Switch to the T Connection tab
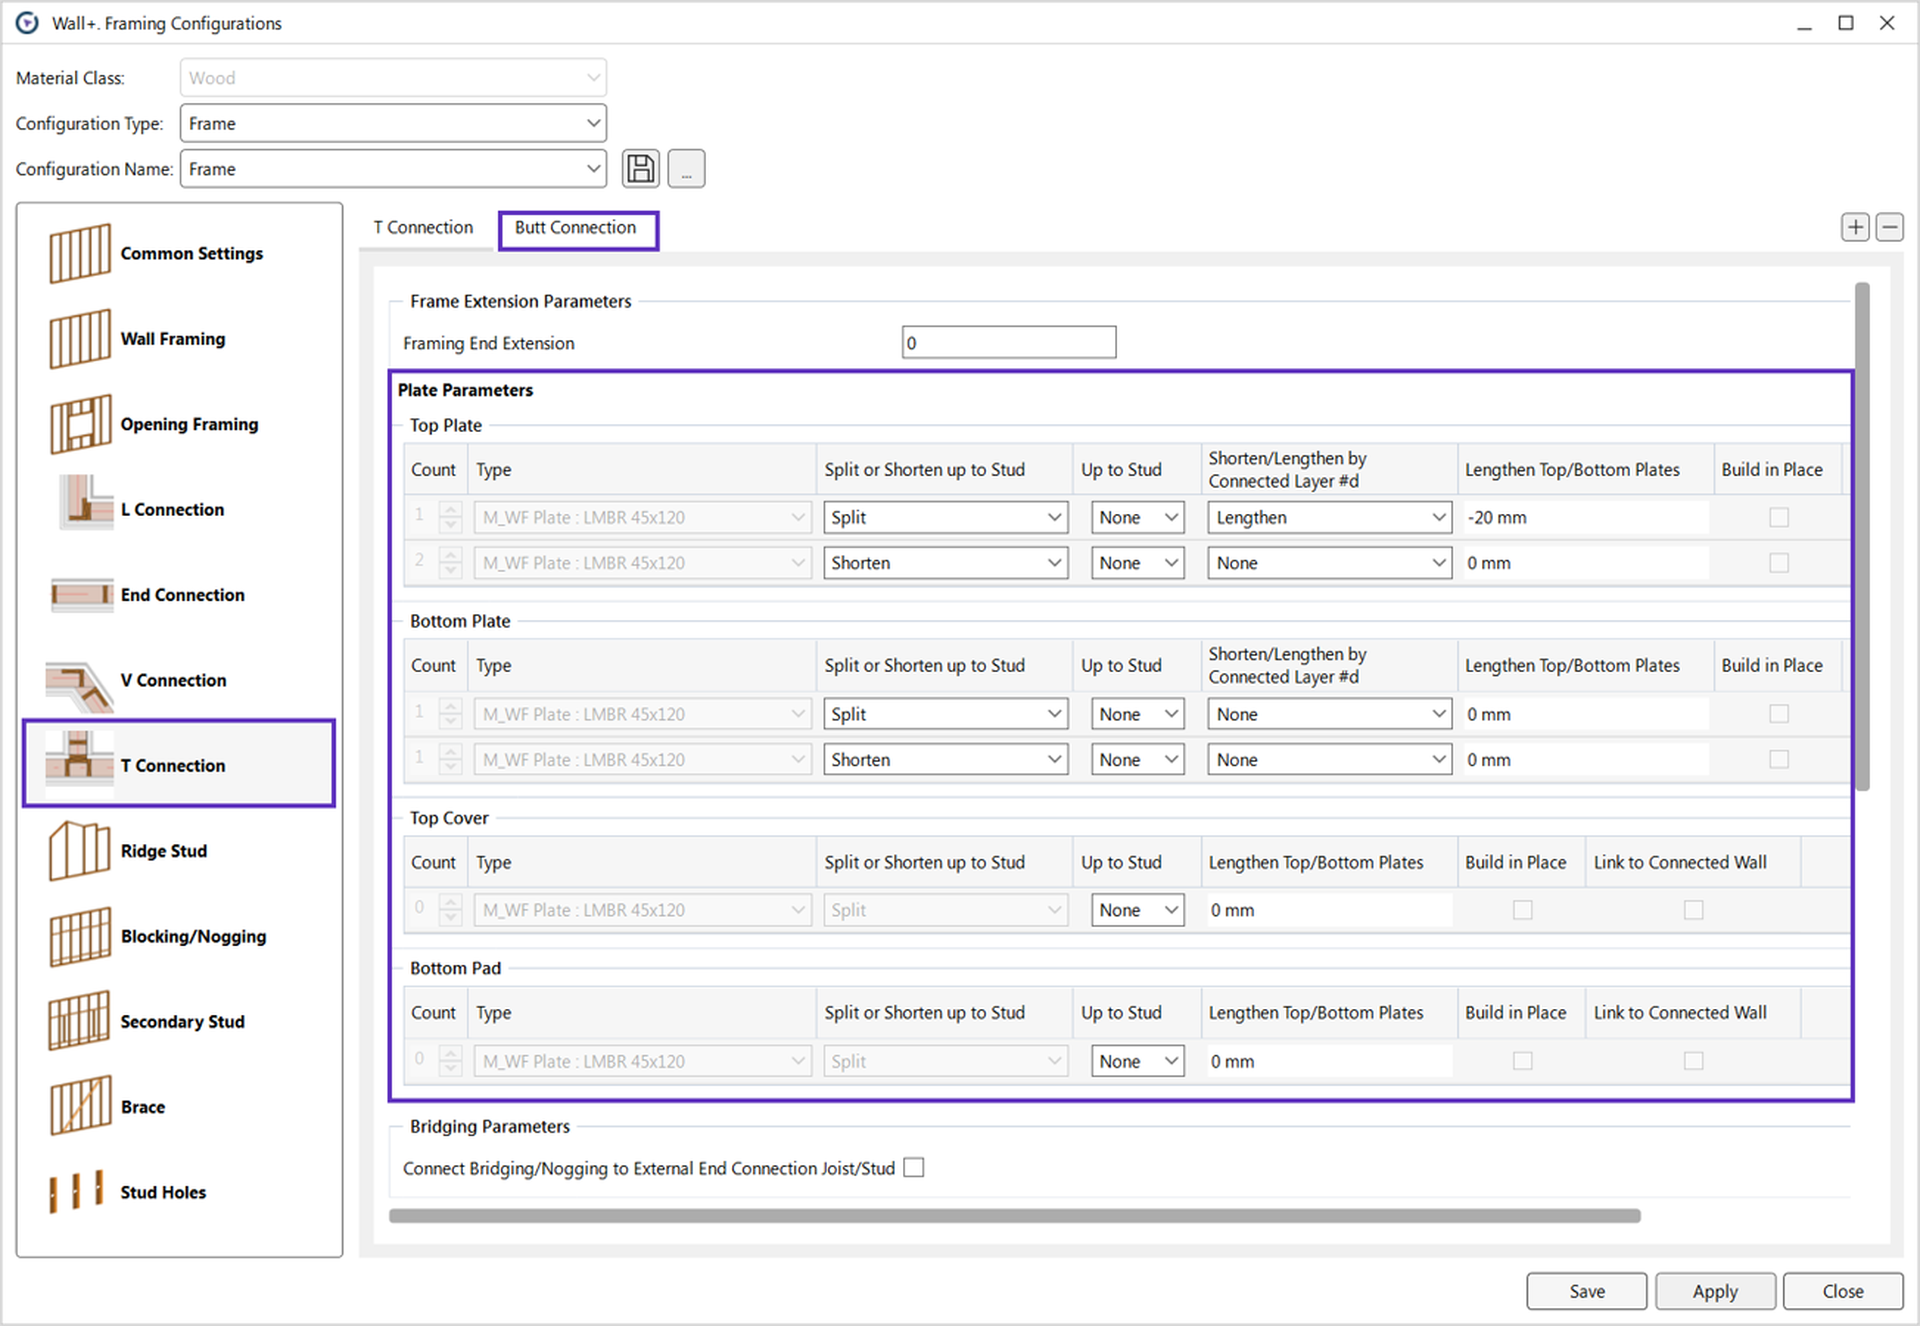Viewport: 1920px width, 1326px height. click(x=424, y=227)
